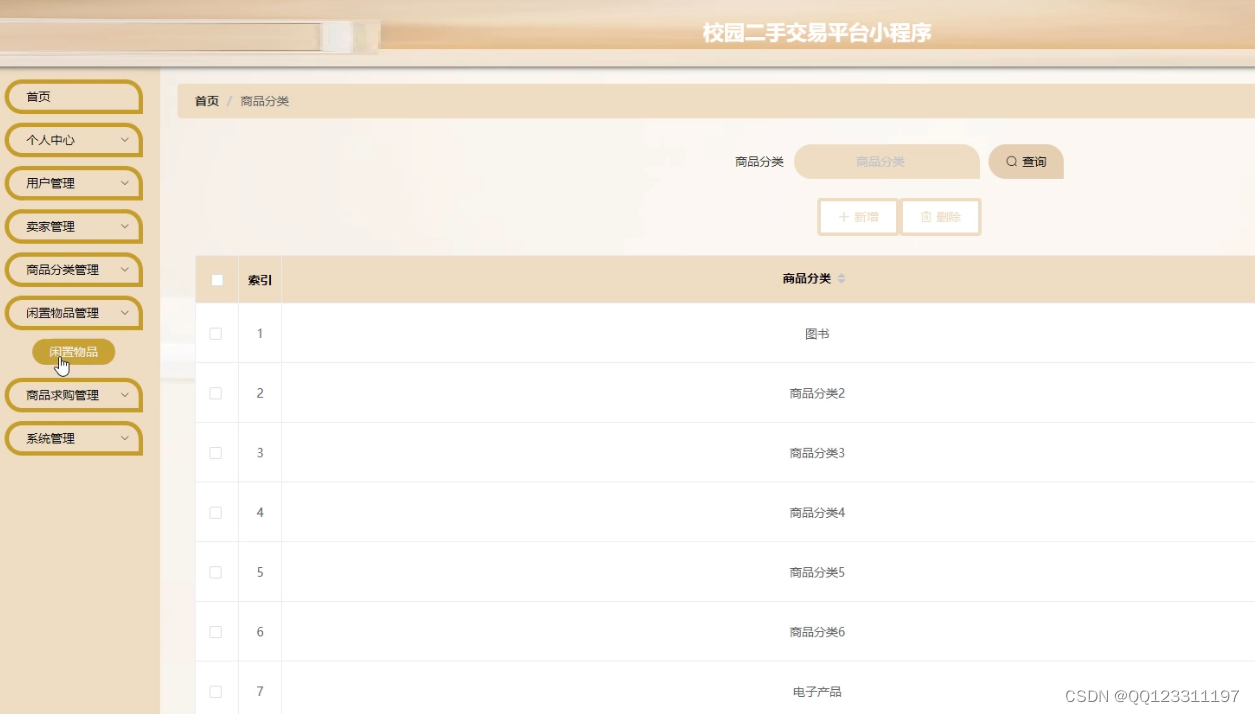Open the 闲置物品管理 sidebar menu
This screenshot has height=714, width=1255.
73,312
